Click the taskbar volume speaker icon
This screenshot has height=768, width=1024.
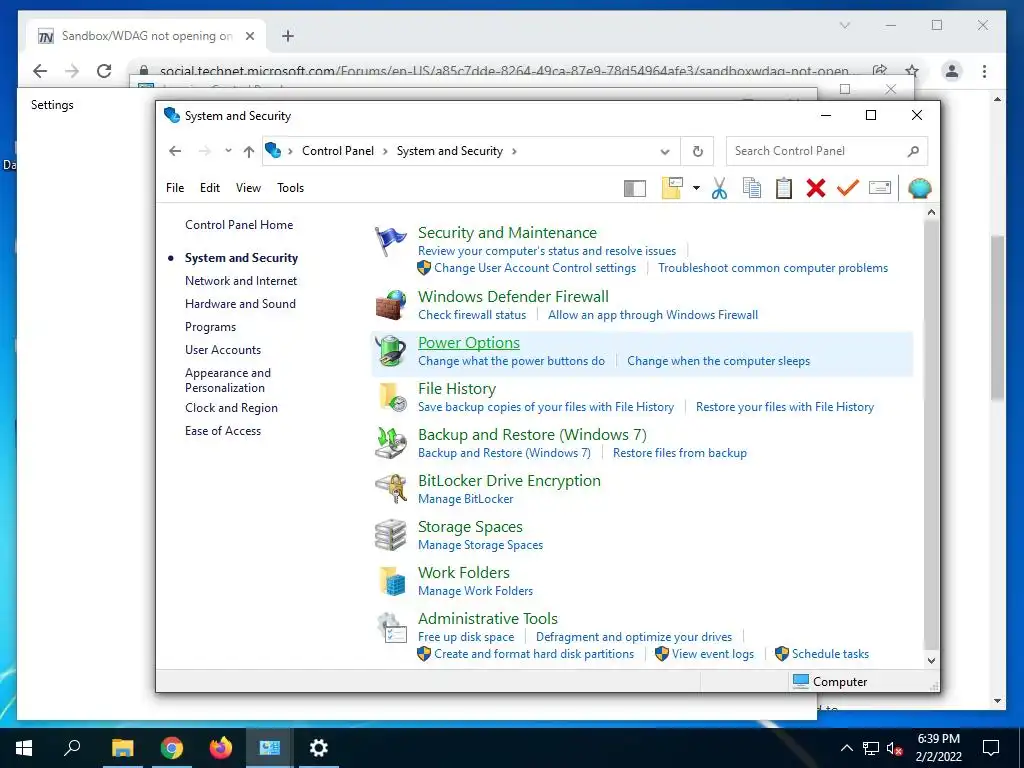pyautogui.click(x=895, y=748)
